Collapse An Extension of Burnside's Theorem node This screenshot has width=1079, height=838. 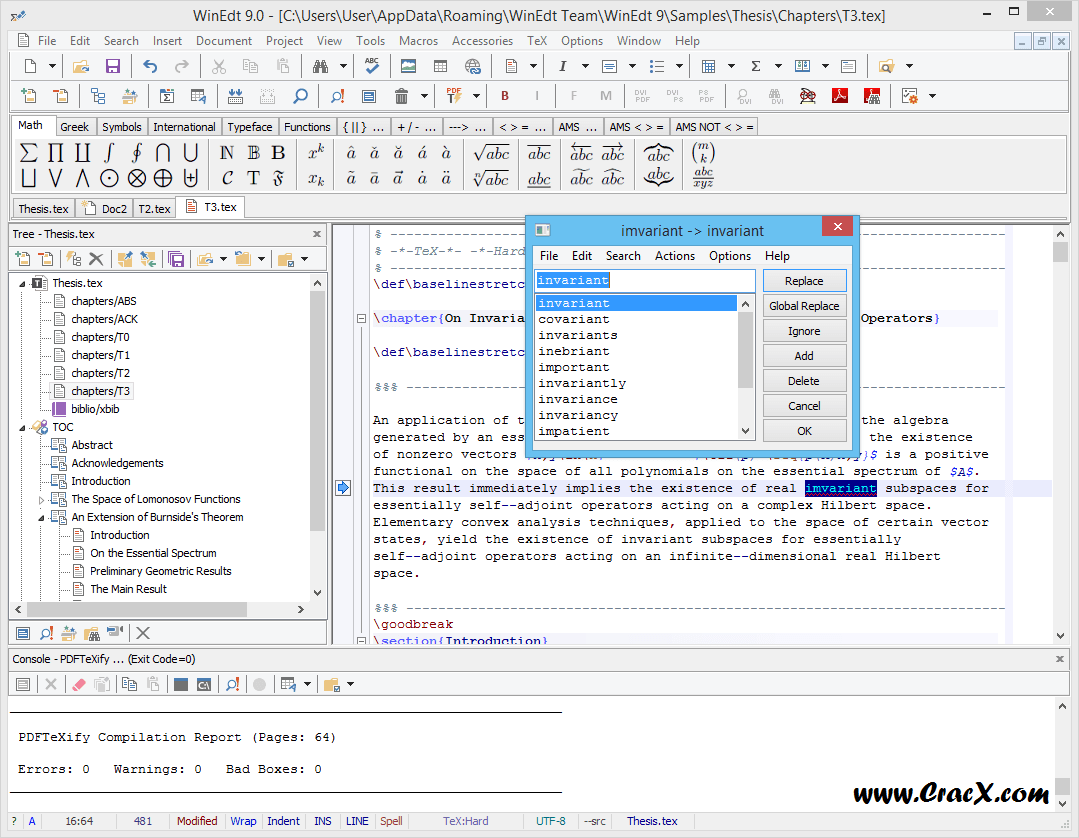coord(41,517)
